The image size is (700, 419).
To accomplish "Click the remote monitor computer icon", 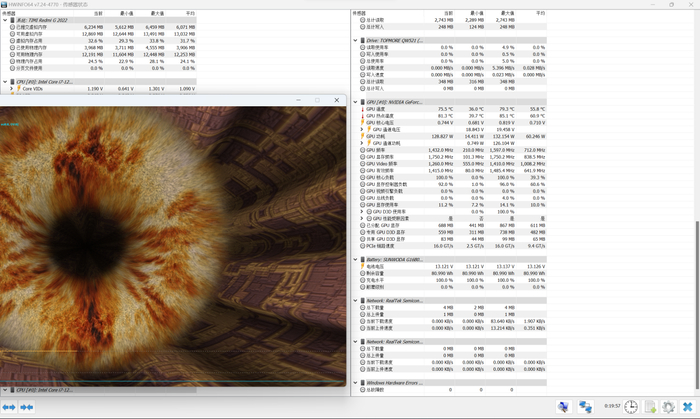I will click(564, 407).
